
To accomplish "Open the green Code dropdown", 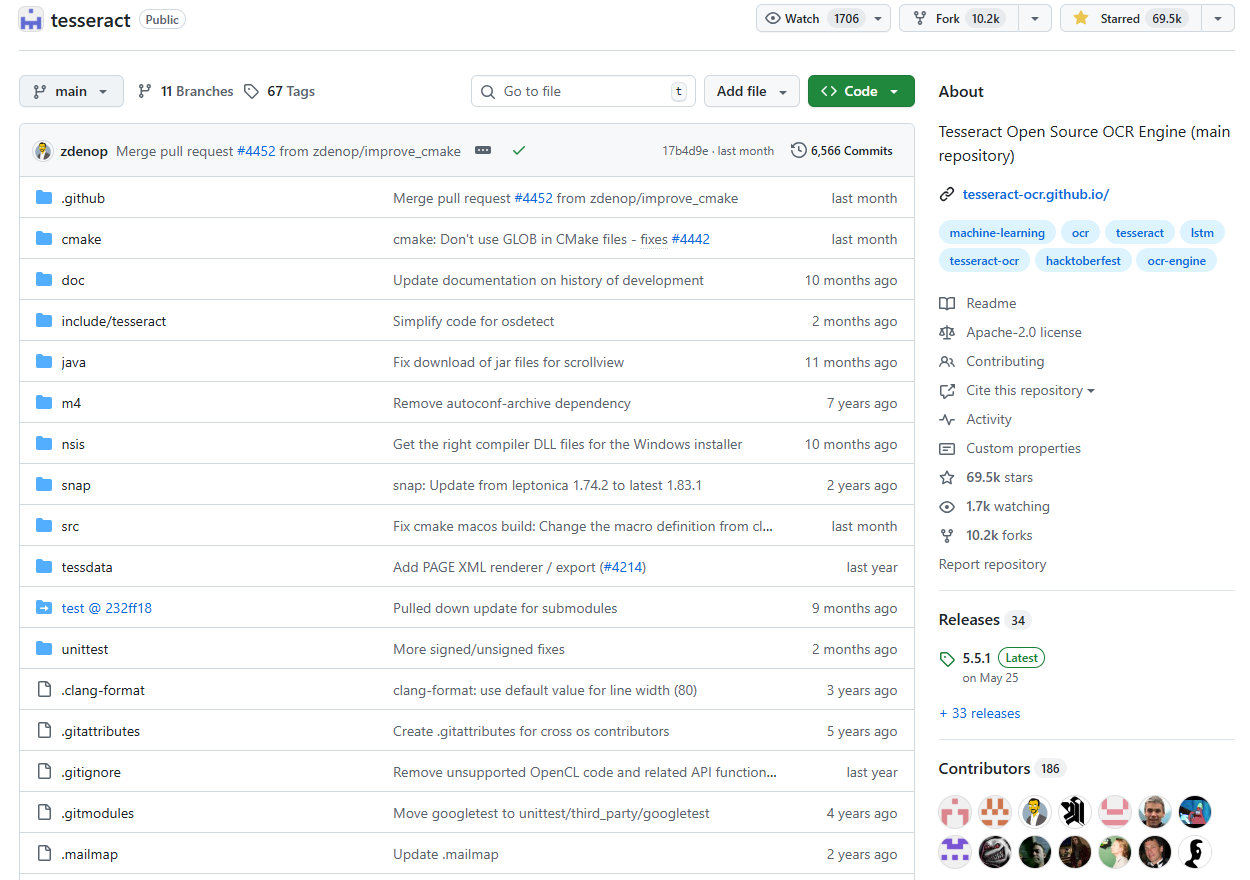I will click(x=861, y=91).
